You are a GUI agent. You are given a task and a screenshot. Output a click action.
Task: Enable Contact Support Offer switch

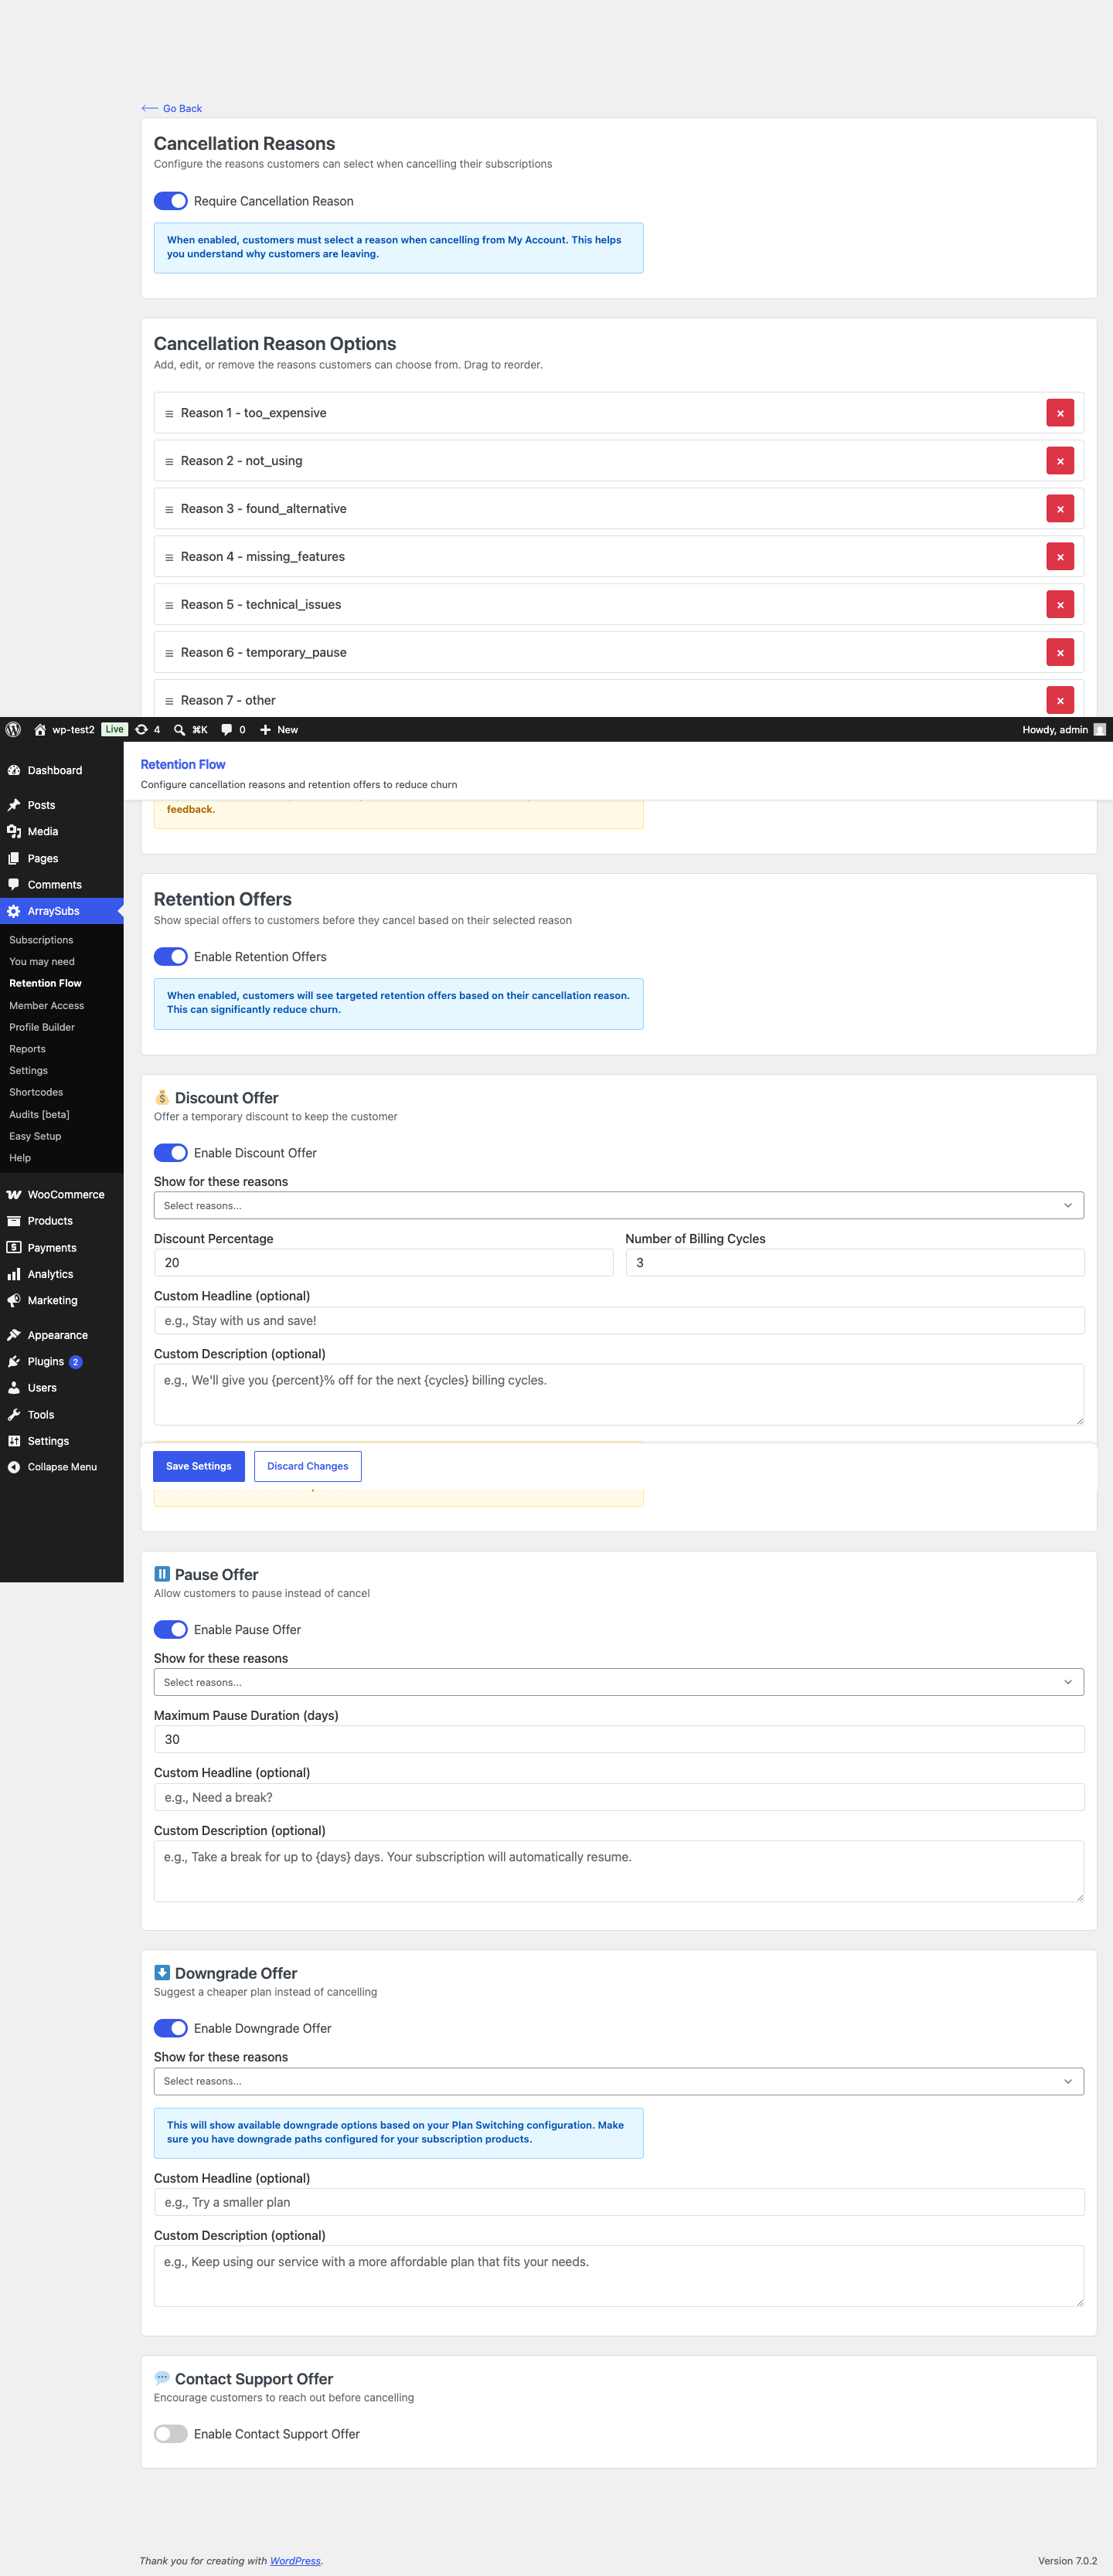click(171, 2434)
